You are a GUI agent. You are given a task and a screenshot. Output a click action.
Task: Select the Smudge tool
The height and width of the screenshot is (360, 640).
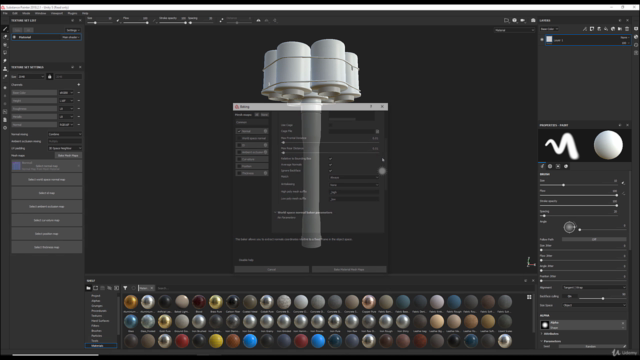[5, 61]
